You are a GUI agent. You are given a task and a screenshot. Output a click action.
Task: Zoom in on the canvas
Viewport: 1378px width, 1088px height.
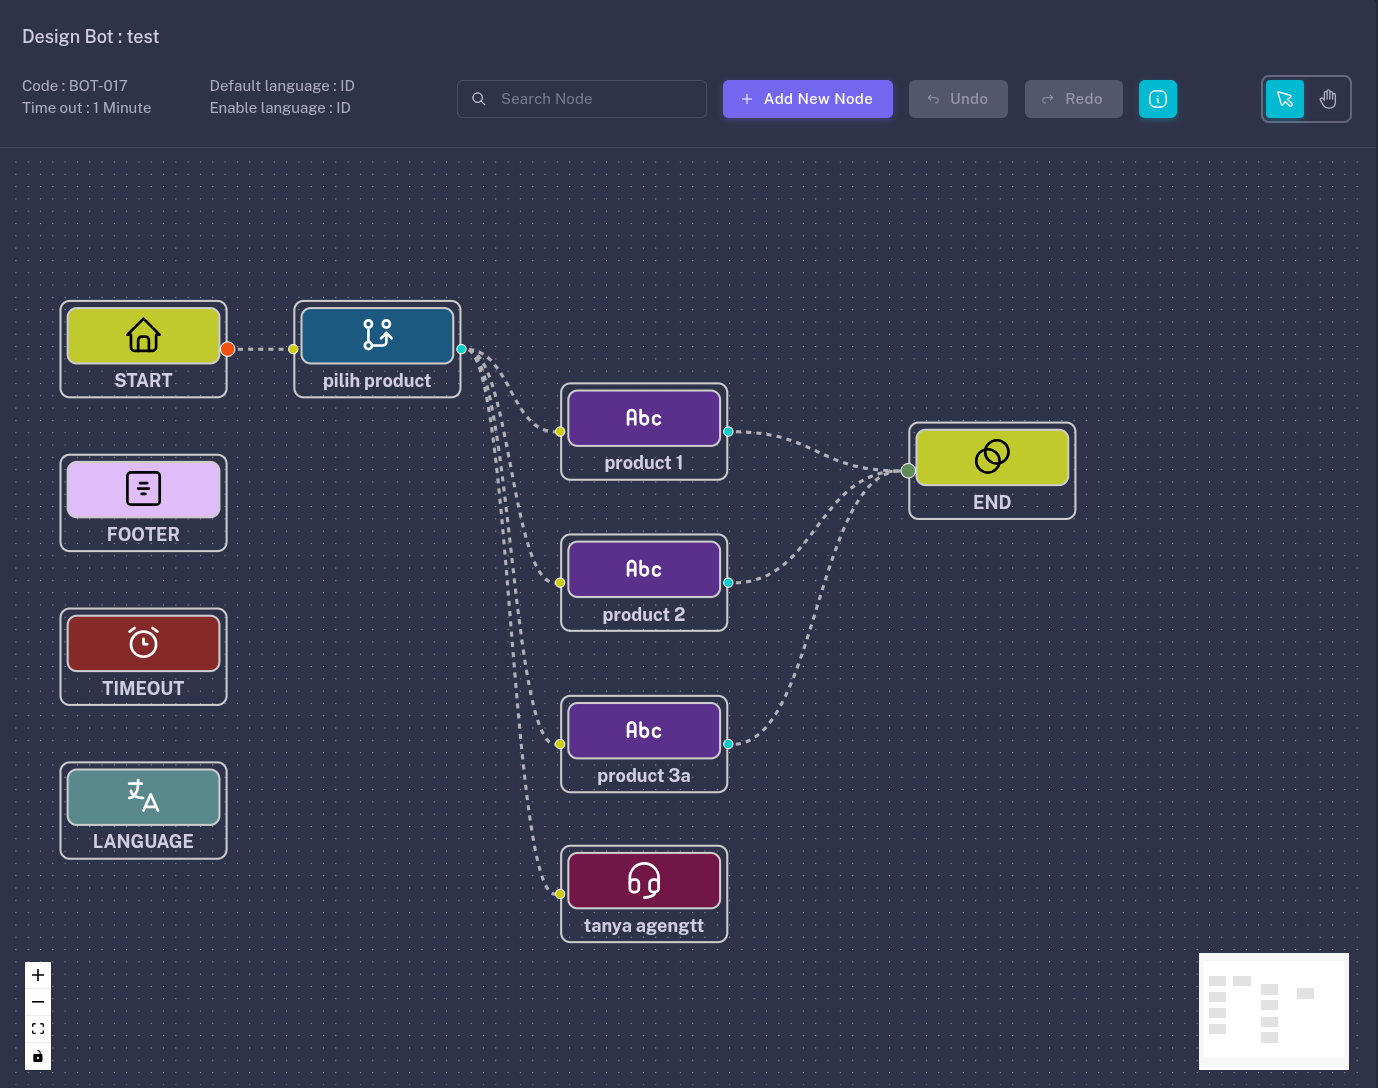(38, 975)
